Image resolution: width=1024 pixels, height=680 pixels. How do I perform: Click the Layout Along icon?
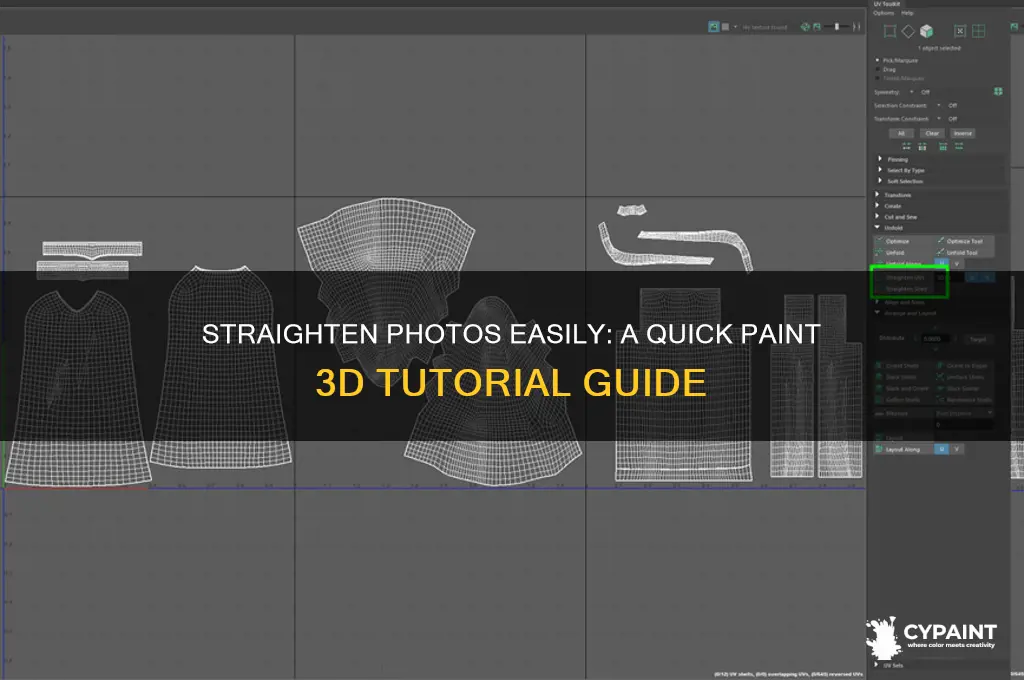click(879, 449)
